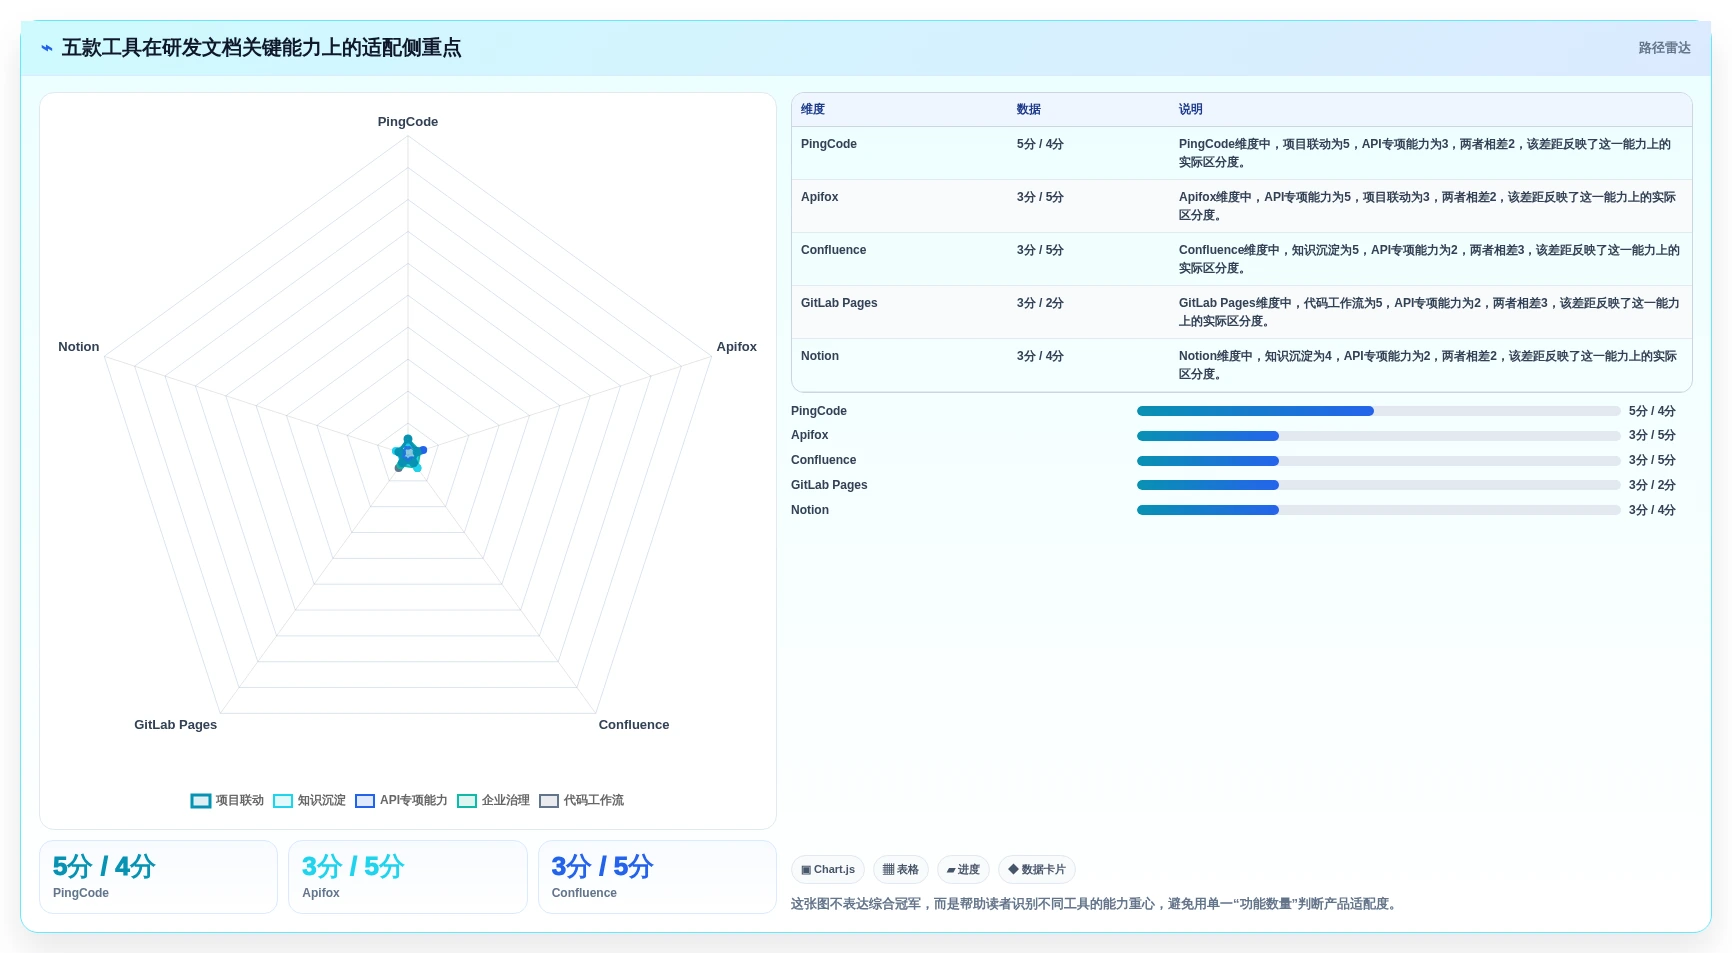Click the GitLab Pages radar axis label
This screenshot has height=953, width=1732.
tap(176, 725)
